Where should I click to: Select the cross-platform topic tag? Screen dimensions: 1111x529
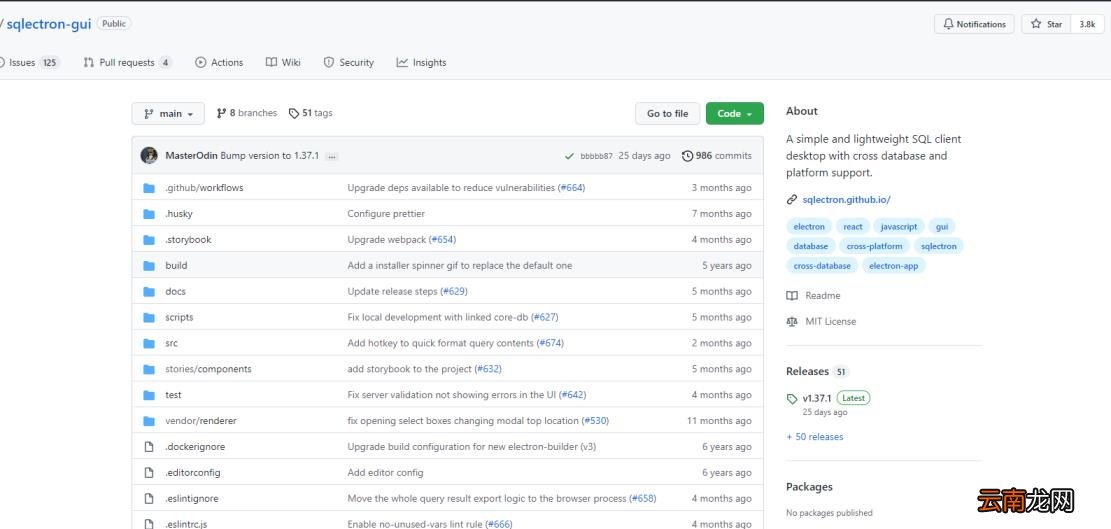coord(874,246)
